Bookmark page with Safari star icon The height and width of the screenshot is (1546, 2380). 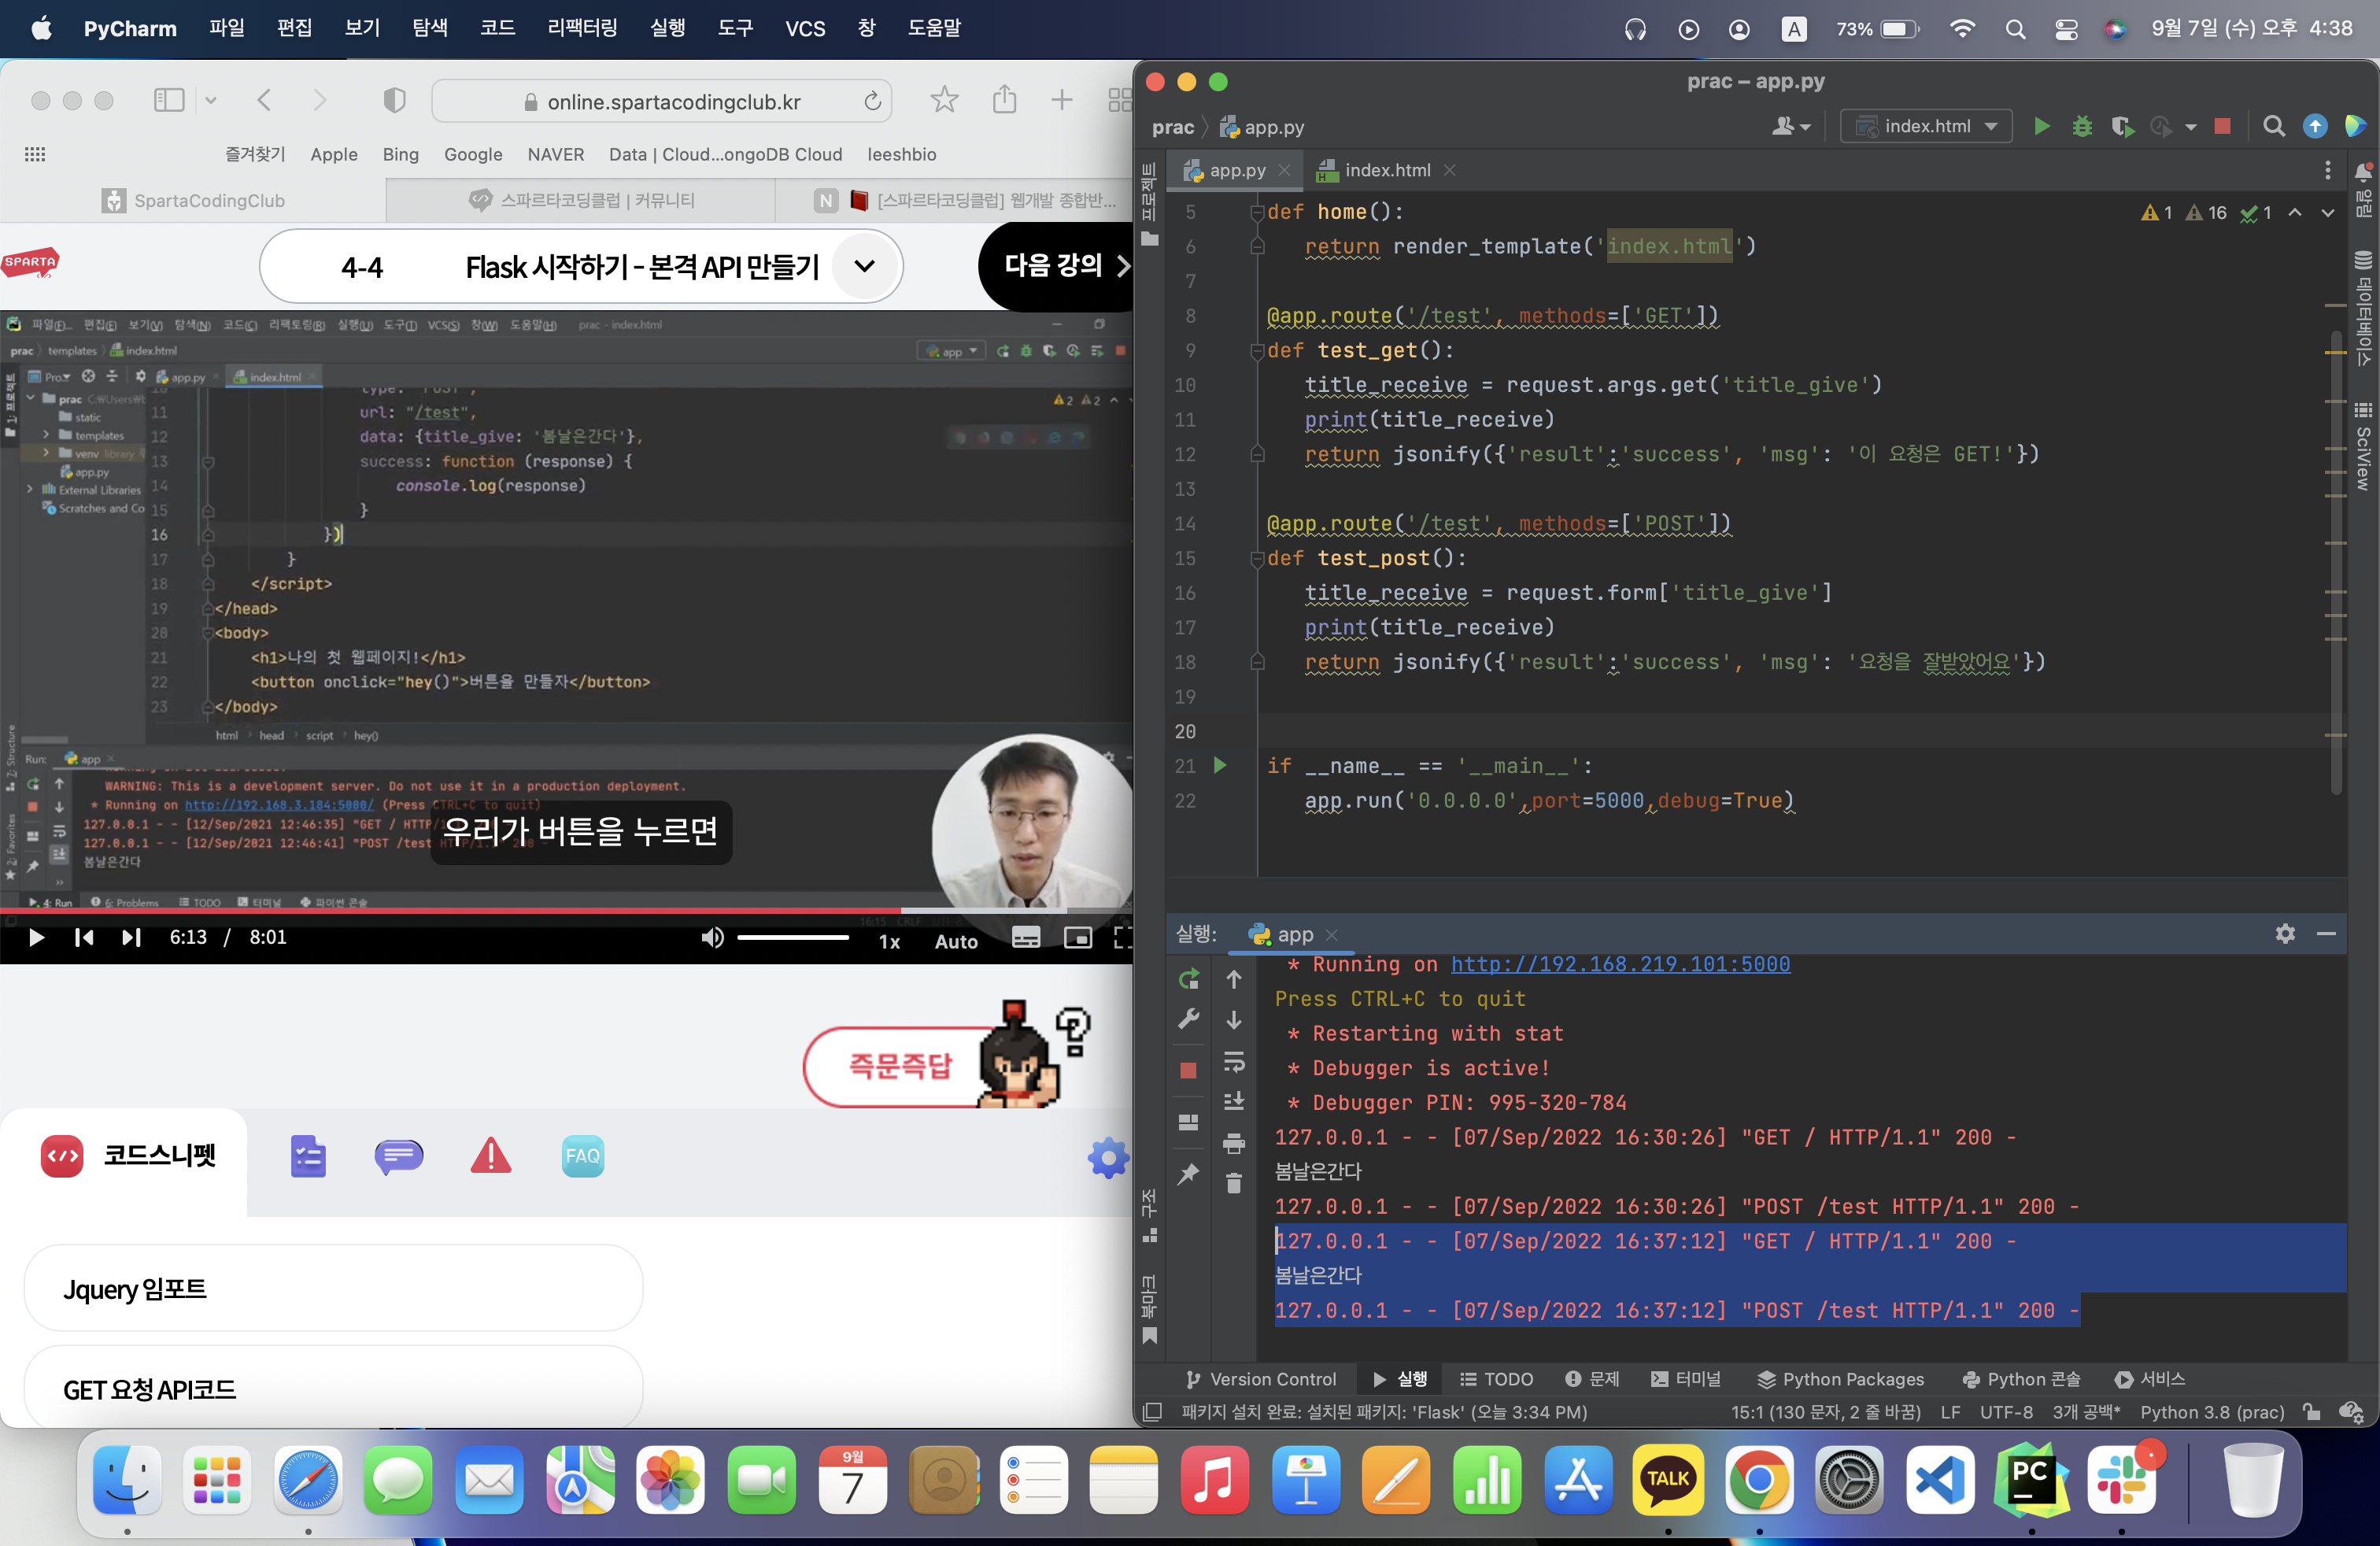[x=944, y=99]
